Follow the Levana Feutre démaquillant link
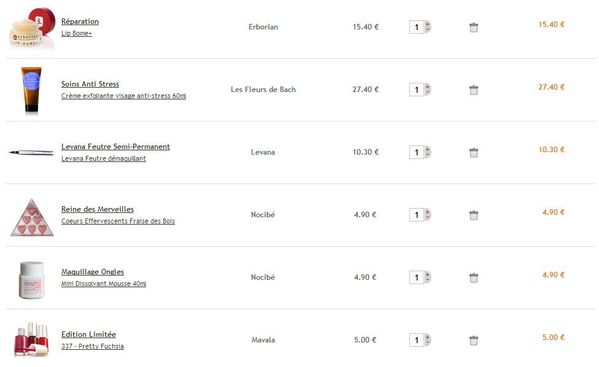599x367 pixels. (104, 158)
